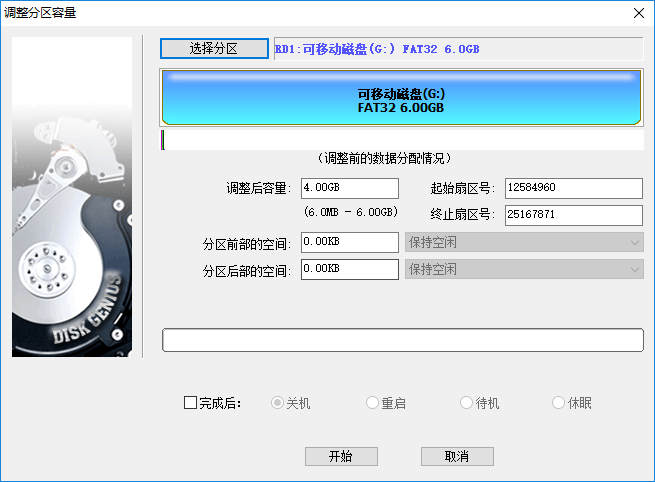
Task: Select the 休眠 radio option
Action: (x=559, y=403)
